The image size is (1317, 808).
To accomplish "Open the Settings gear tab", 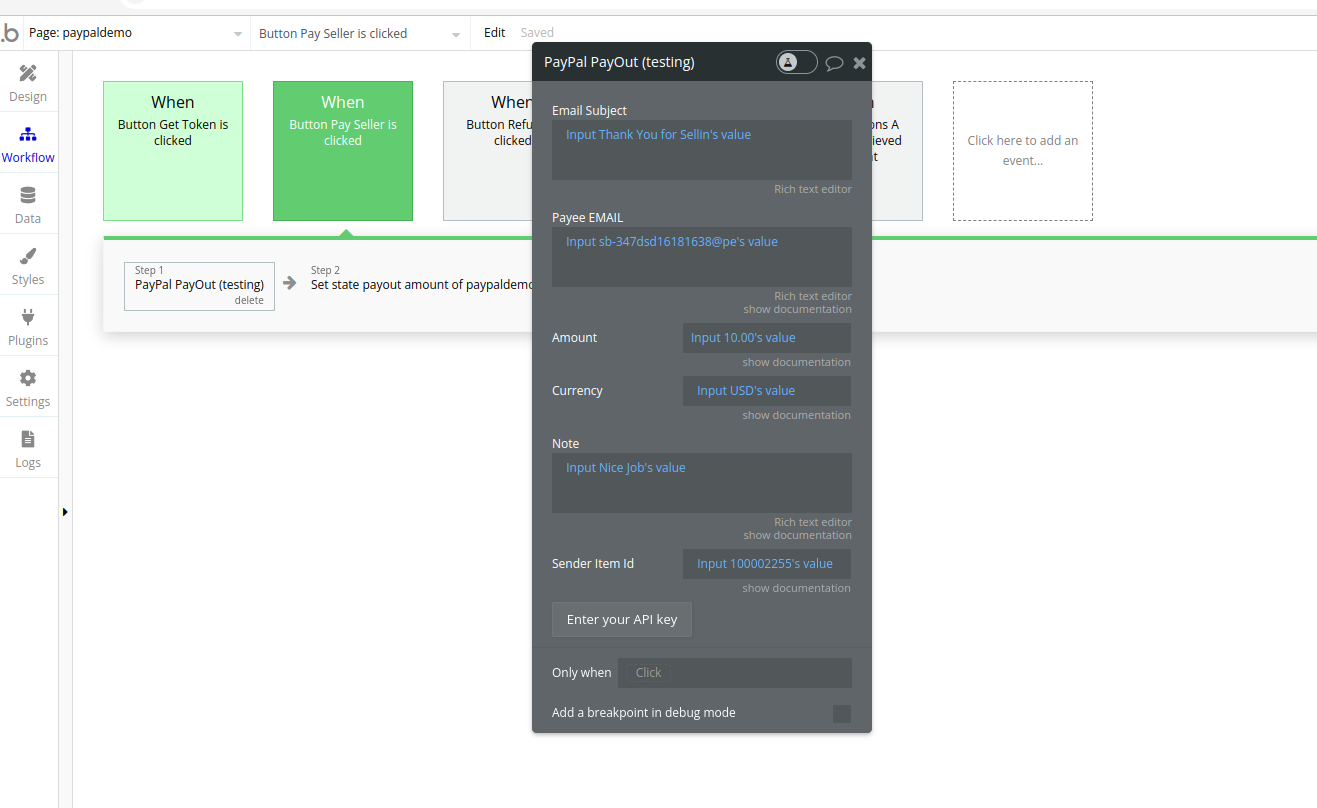I will click(x=28, y=388).
